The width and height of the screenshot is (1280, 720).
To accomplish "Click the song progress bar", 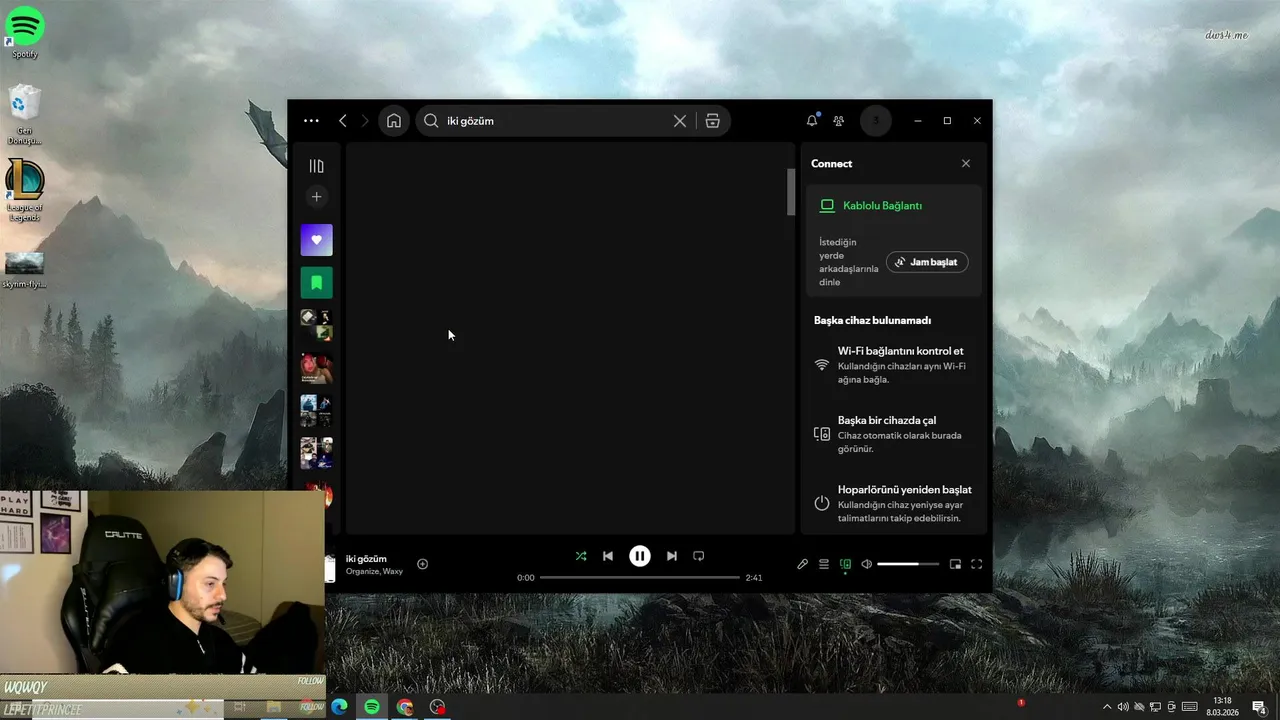I will coord(640,578).
